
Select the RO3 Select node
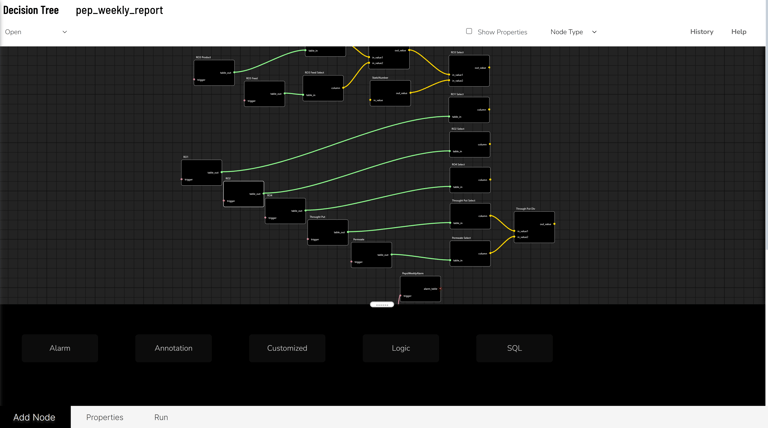[x=469, y=71]
